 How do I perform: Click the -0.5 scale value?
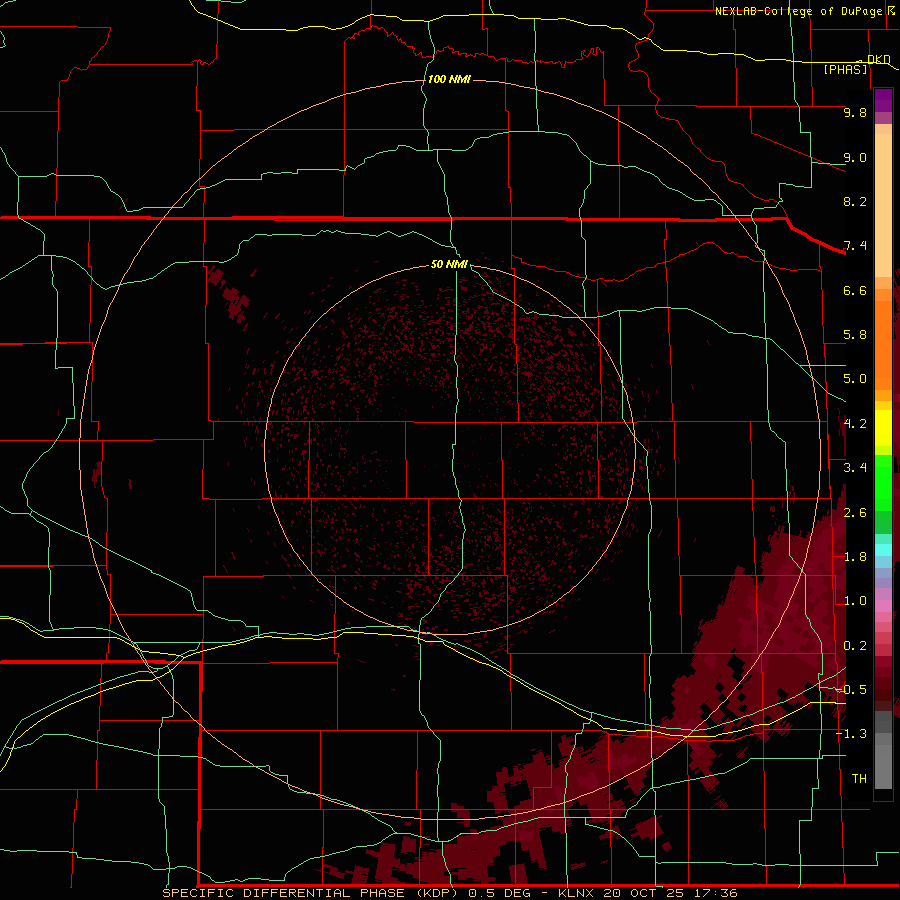(x=851, y=690)
